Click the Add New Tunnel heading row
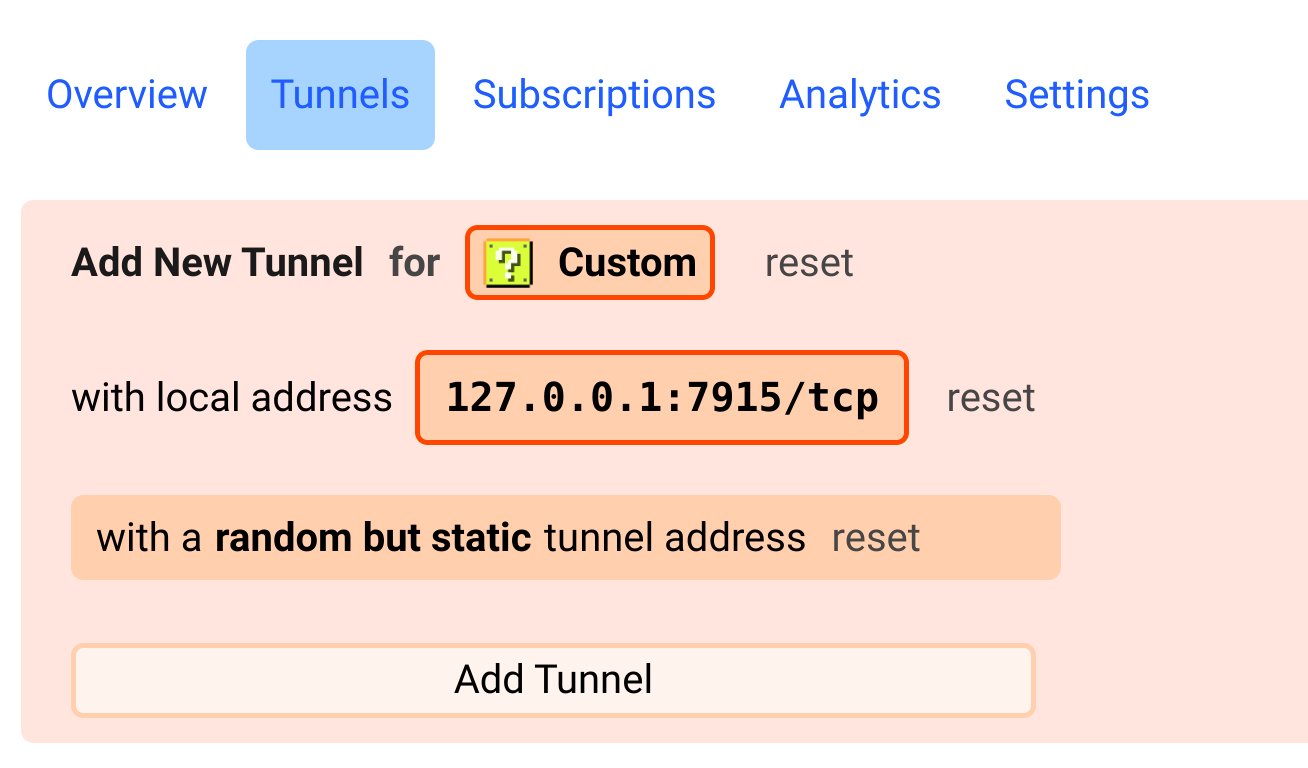This screenshot has width=1308, height=768. (216, 262)
